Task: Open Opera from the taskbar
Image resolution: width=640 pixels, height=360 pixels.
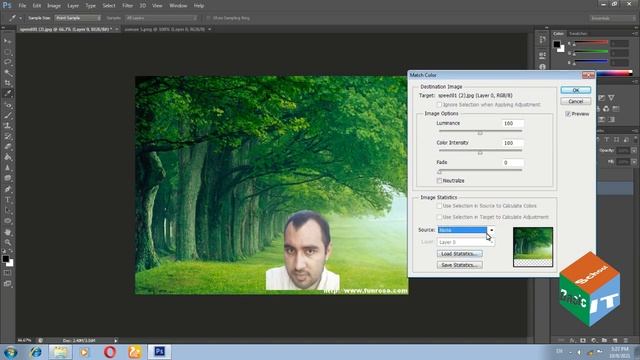Action: (x=109, y=352)
